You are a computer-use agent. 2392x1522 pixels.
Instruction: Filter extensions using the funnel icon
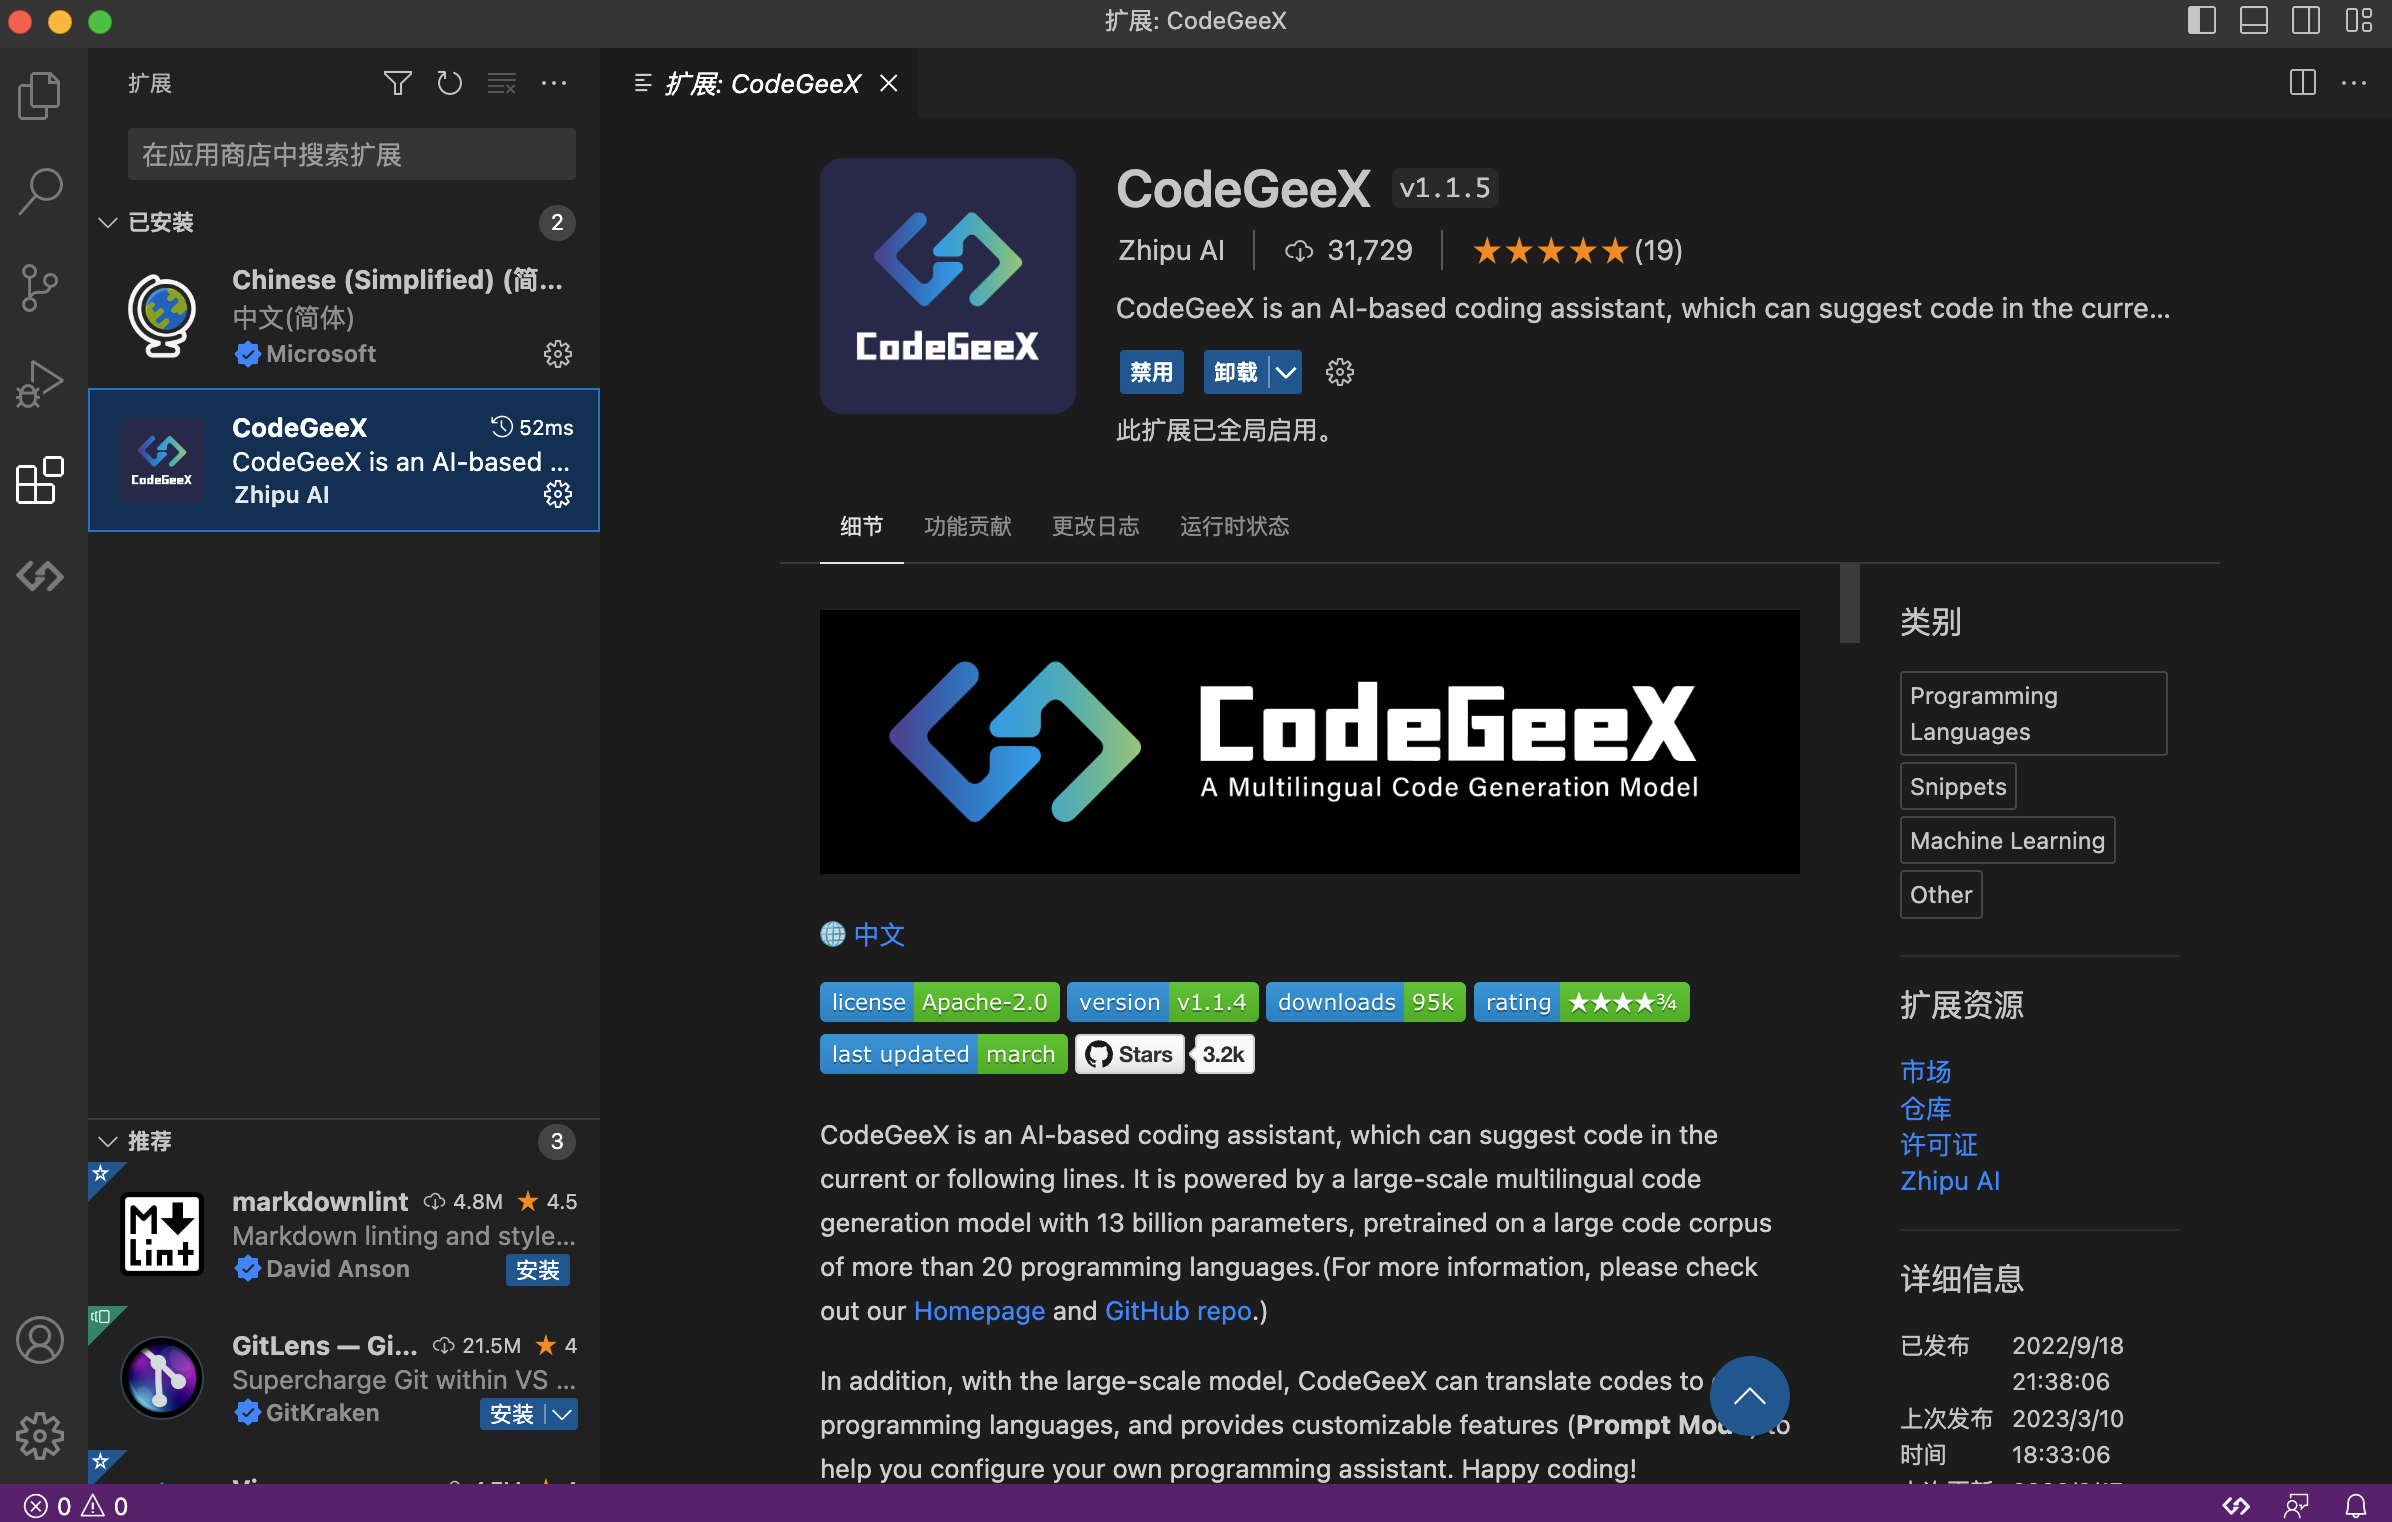[397, 83]
